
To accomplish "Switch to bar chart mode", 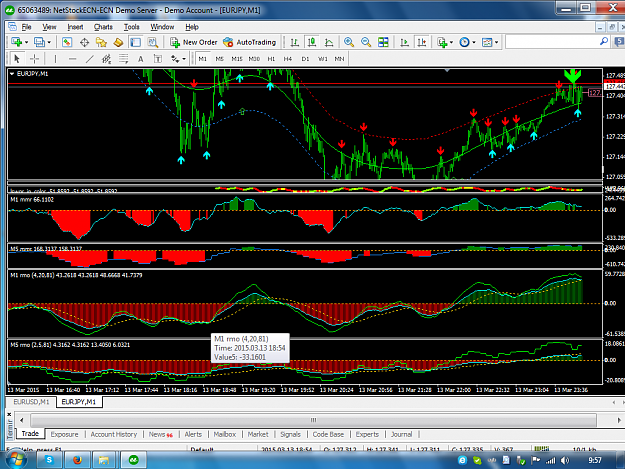I will point(294,42).
